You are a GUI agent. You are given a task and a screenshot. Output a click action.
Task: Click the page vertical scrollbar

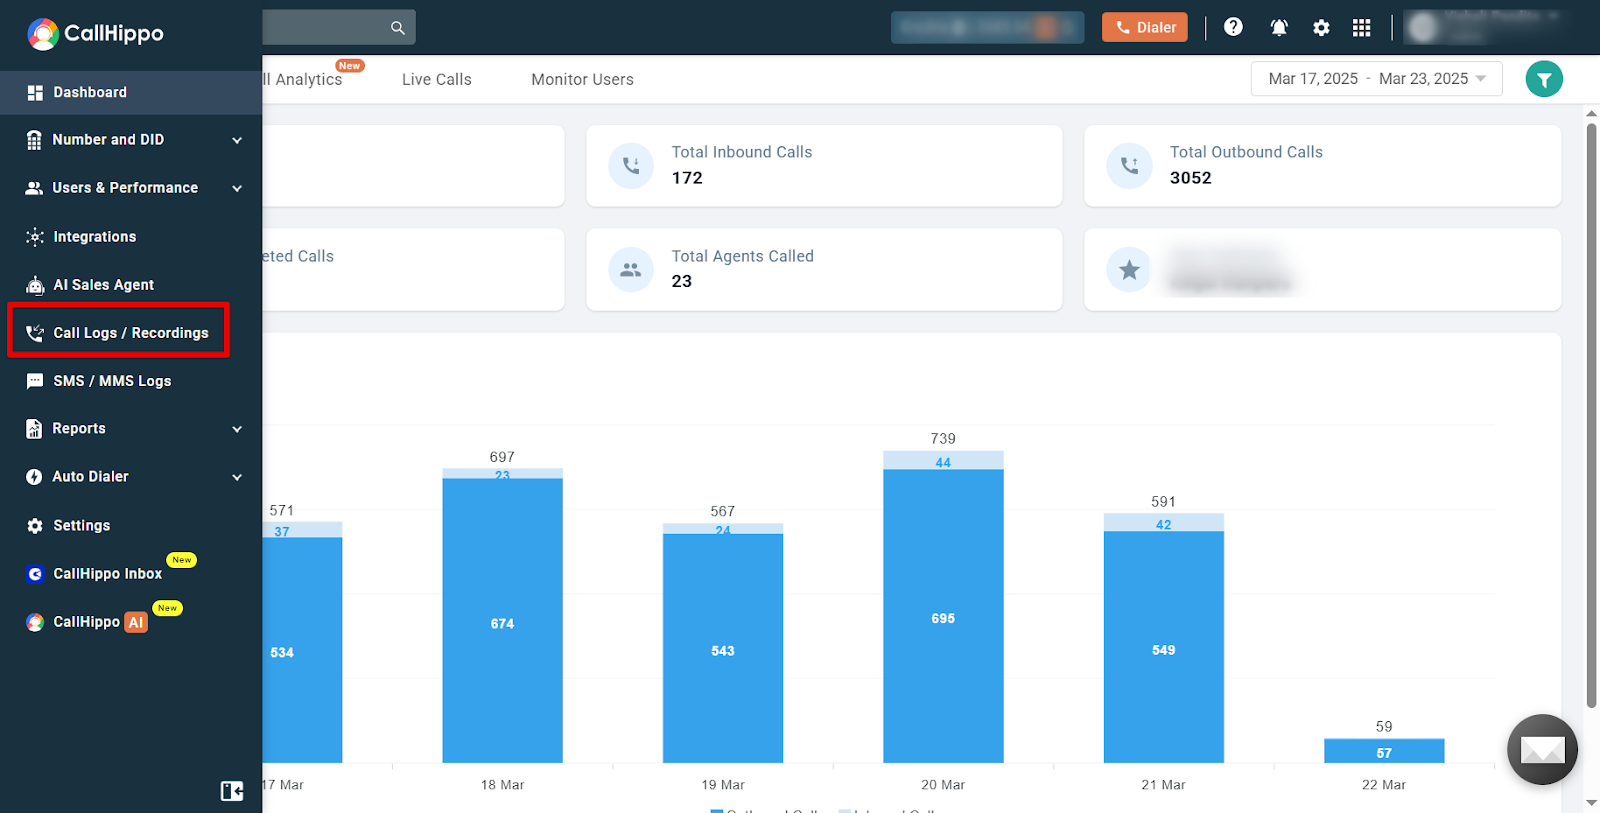pyautogui.click(x=1592, y=415)
